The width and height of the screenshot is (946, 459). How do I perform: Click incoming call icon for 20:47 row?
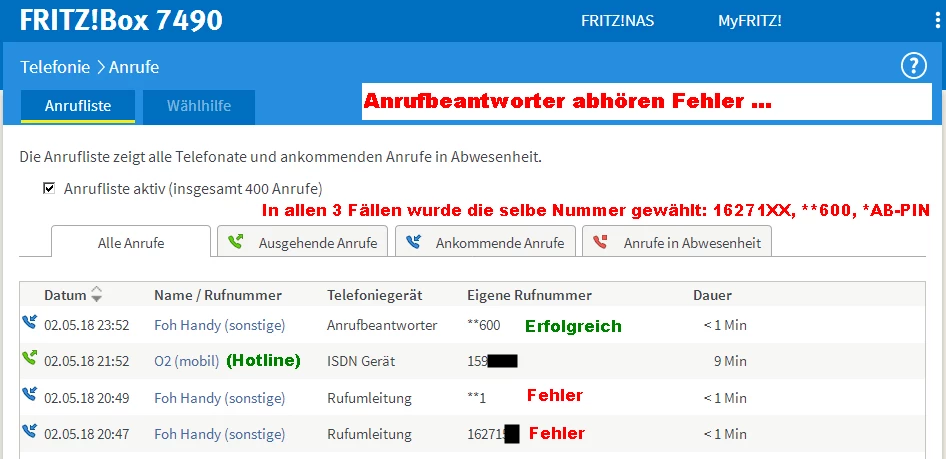pyautogui.click(x=29, y=431)
